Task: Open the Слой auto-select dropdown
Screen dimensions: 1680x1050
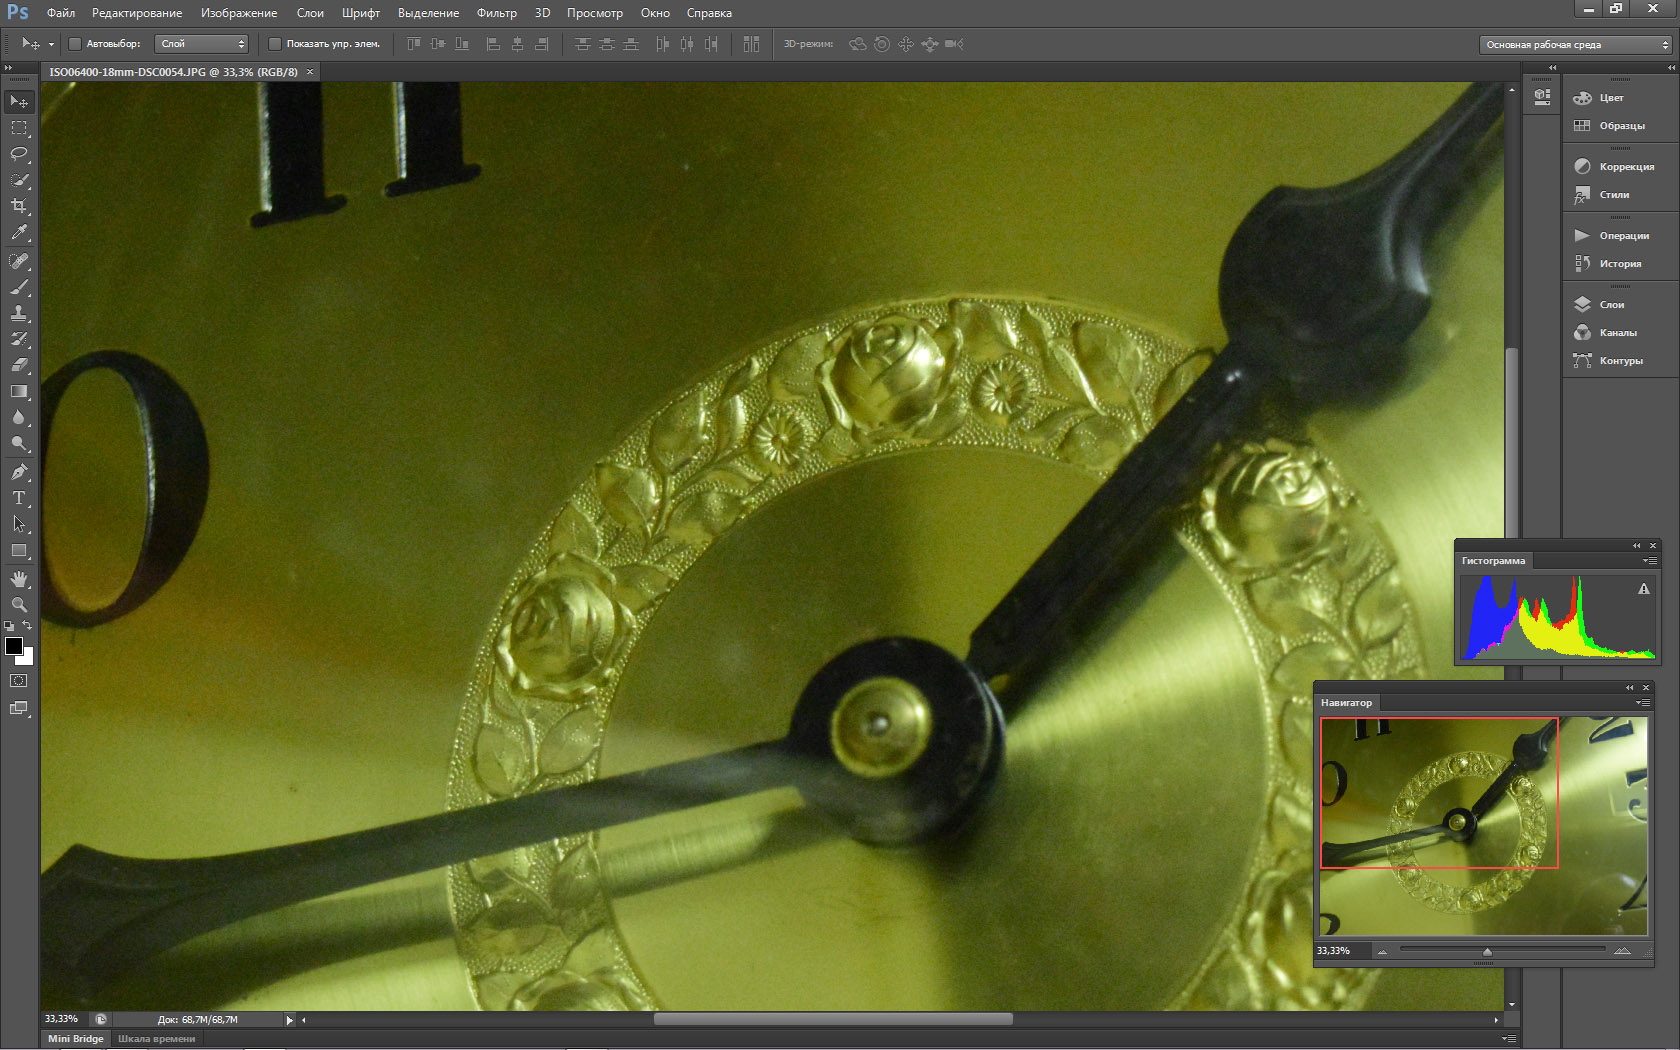Action: pos(201,44)
